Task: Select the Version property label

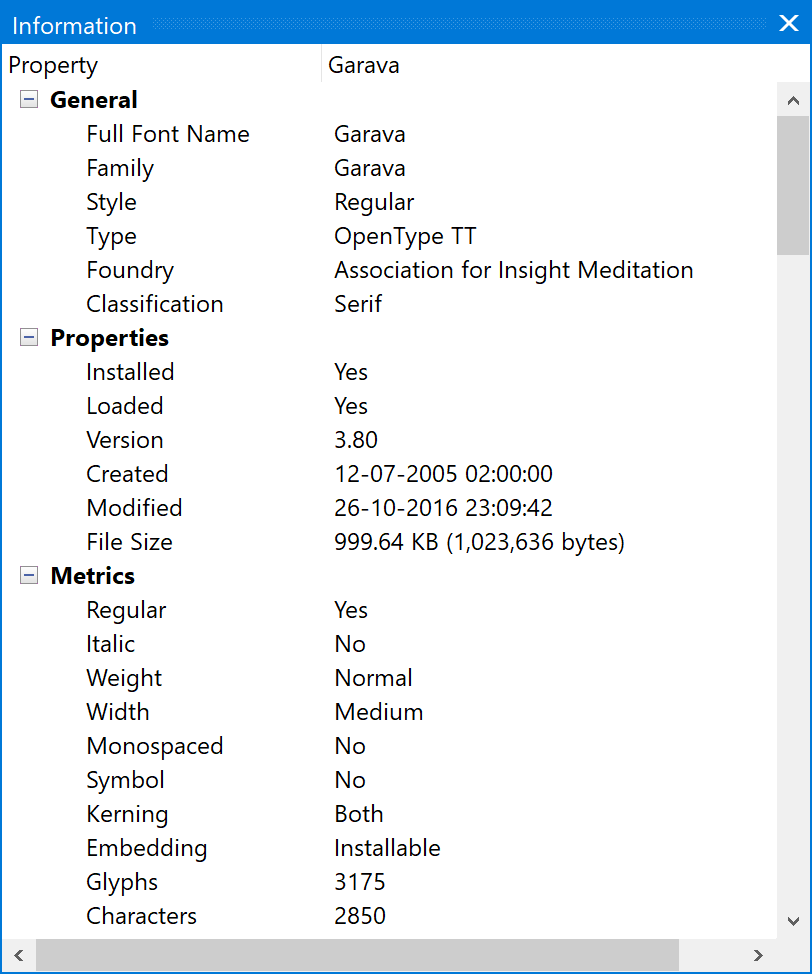Action: click(x=124, y=440)
